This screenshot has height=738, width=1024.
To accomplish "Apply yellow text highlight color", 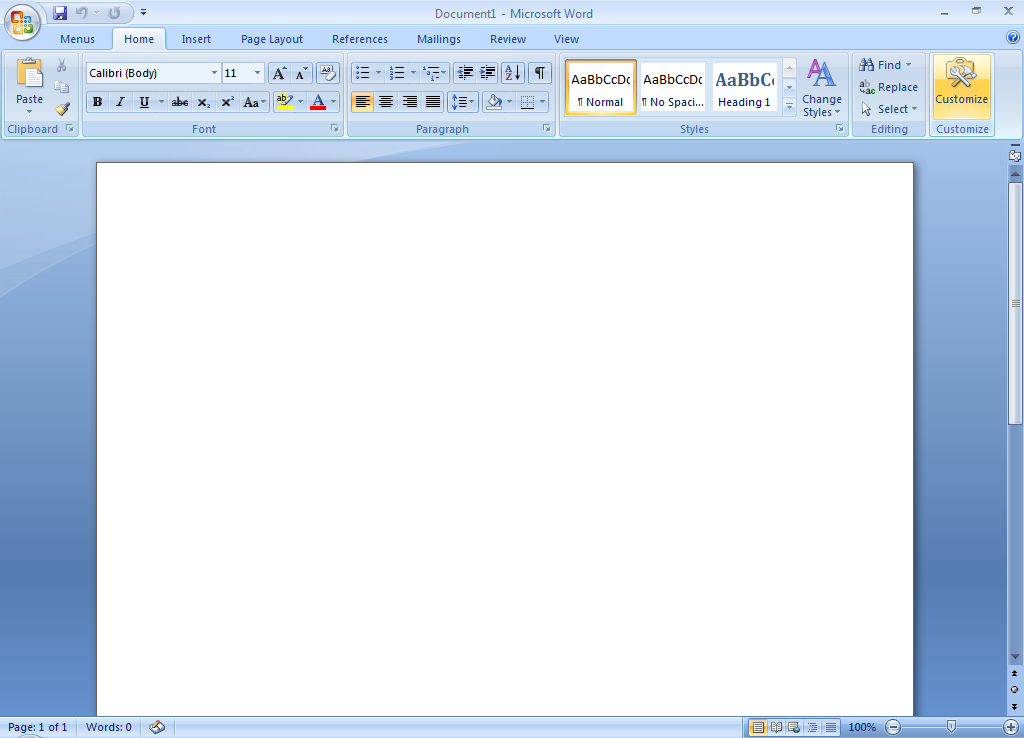I will [x=286, y=101].
